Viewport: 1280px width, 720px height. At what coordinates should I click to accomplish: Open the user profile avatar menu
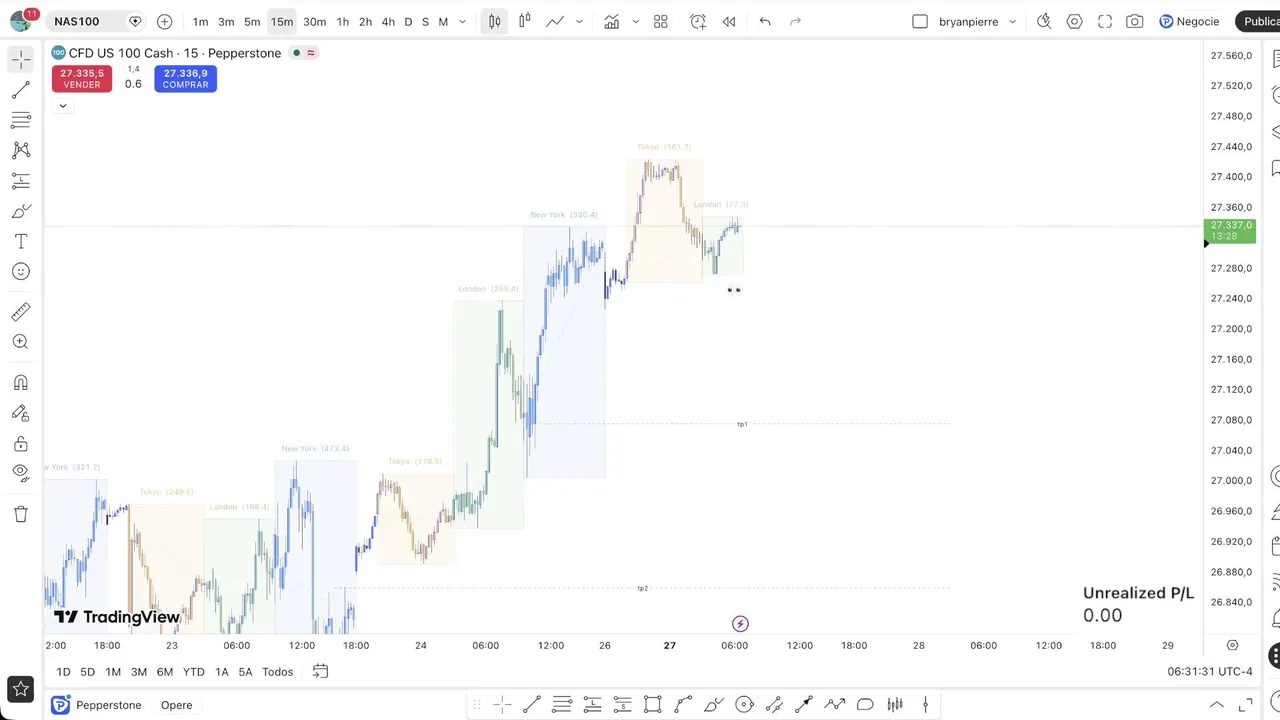[21, 20]
